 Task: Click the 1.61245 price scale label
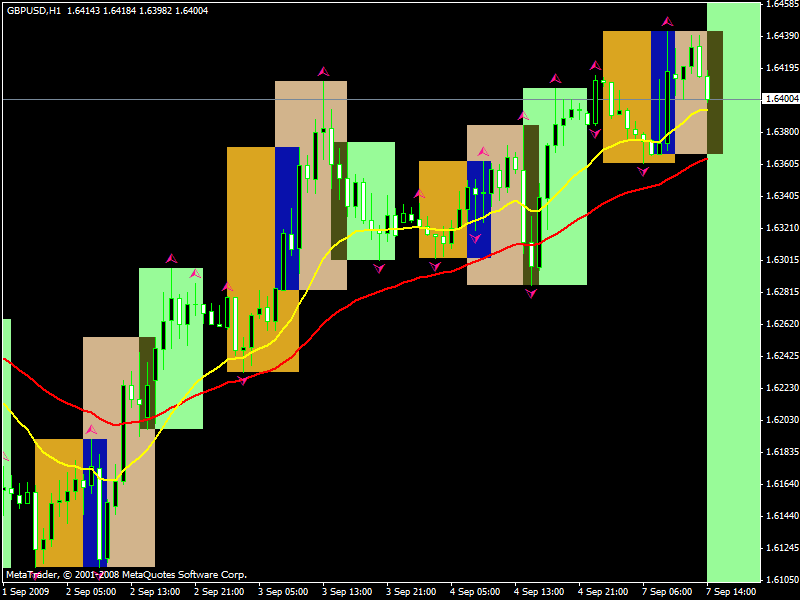tap(782, 548)
